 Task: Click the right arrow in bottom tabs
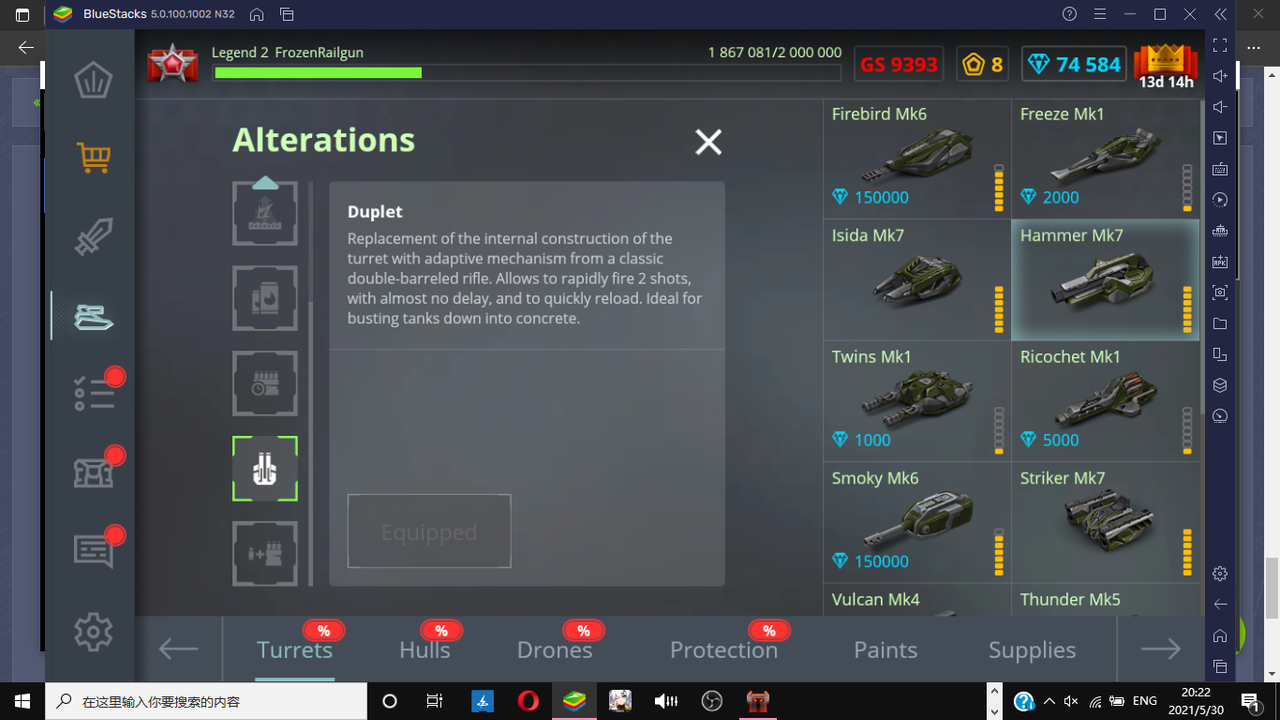tap(1160, 649)
